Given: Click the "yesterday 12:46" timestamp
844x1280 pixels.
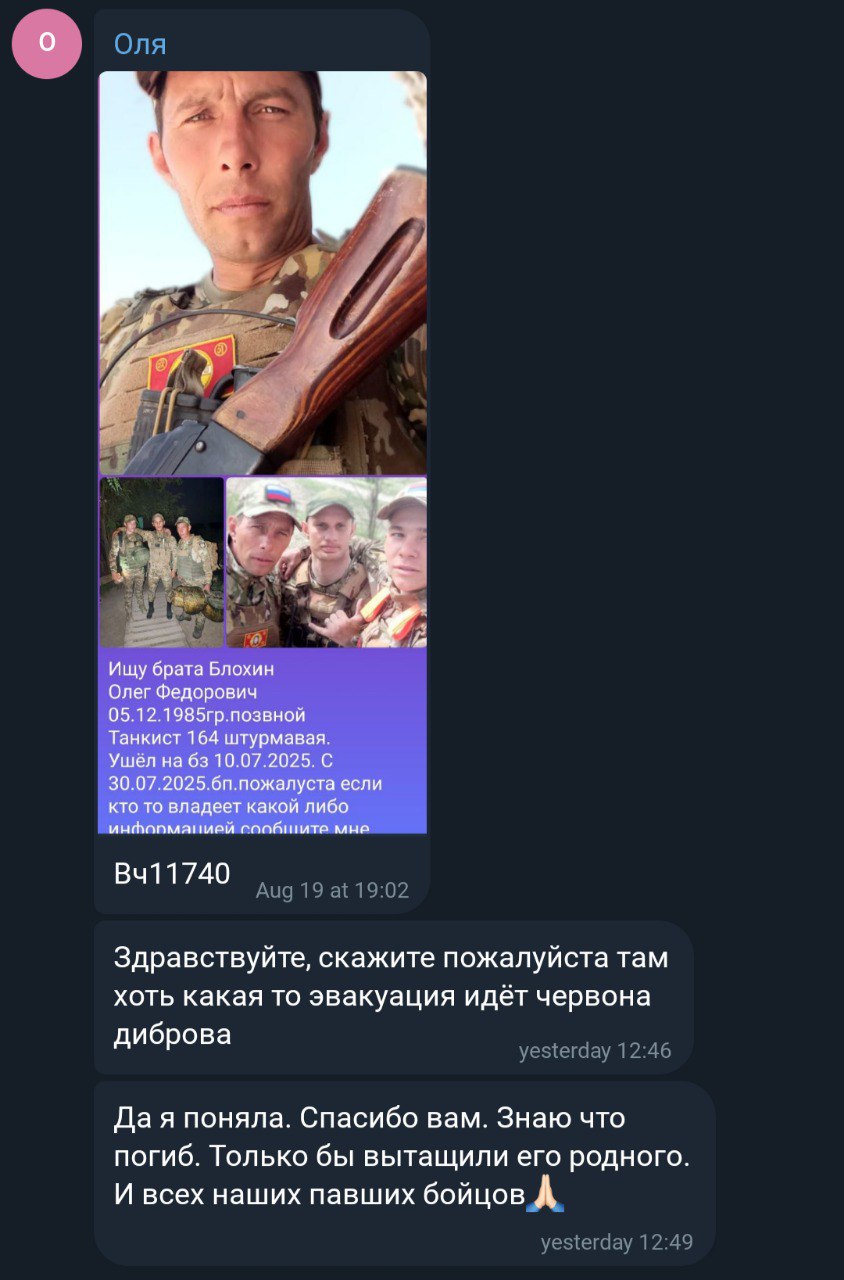Looking at the screenshot, I should point(595,1051).
